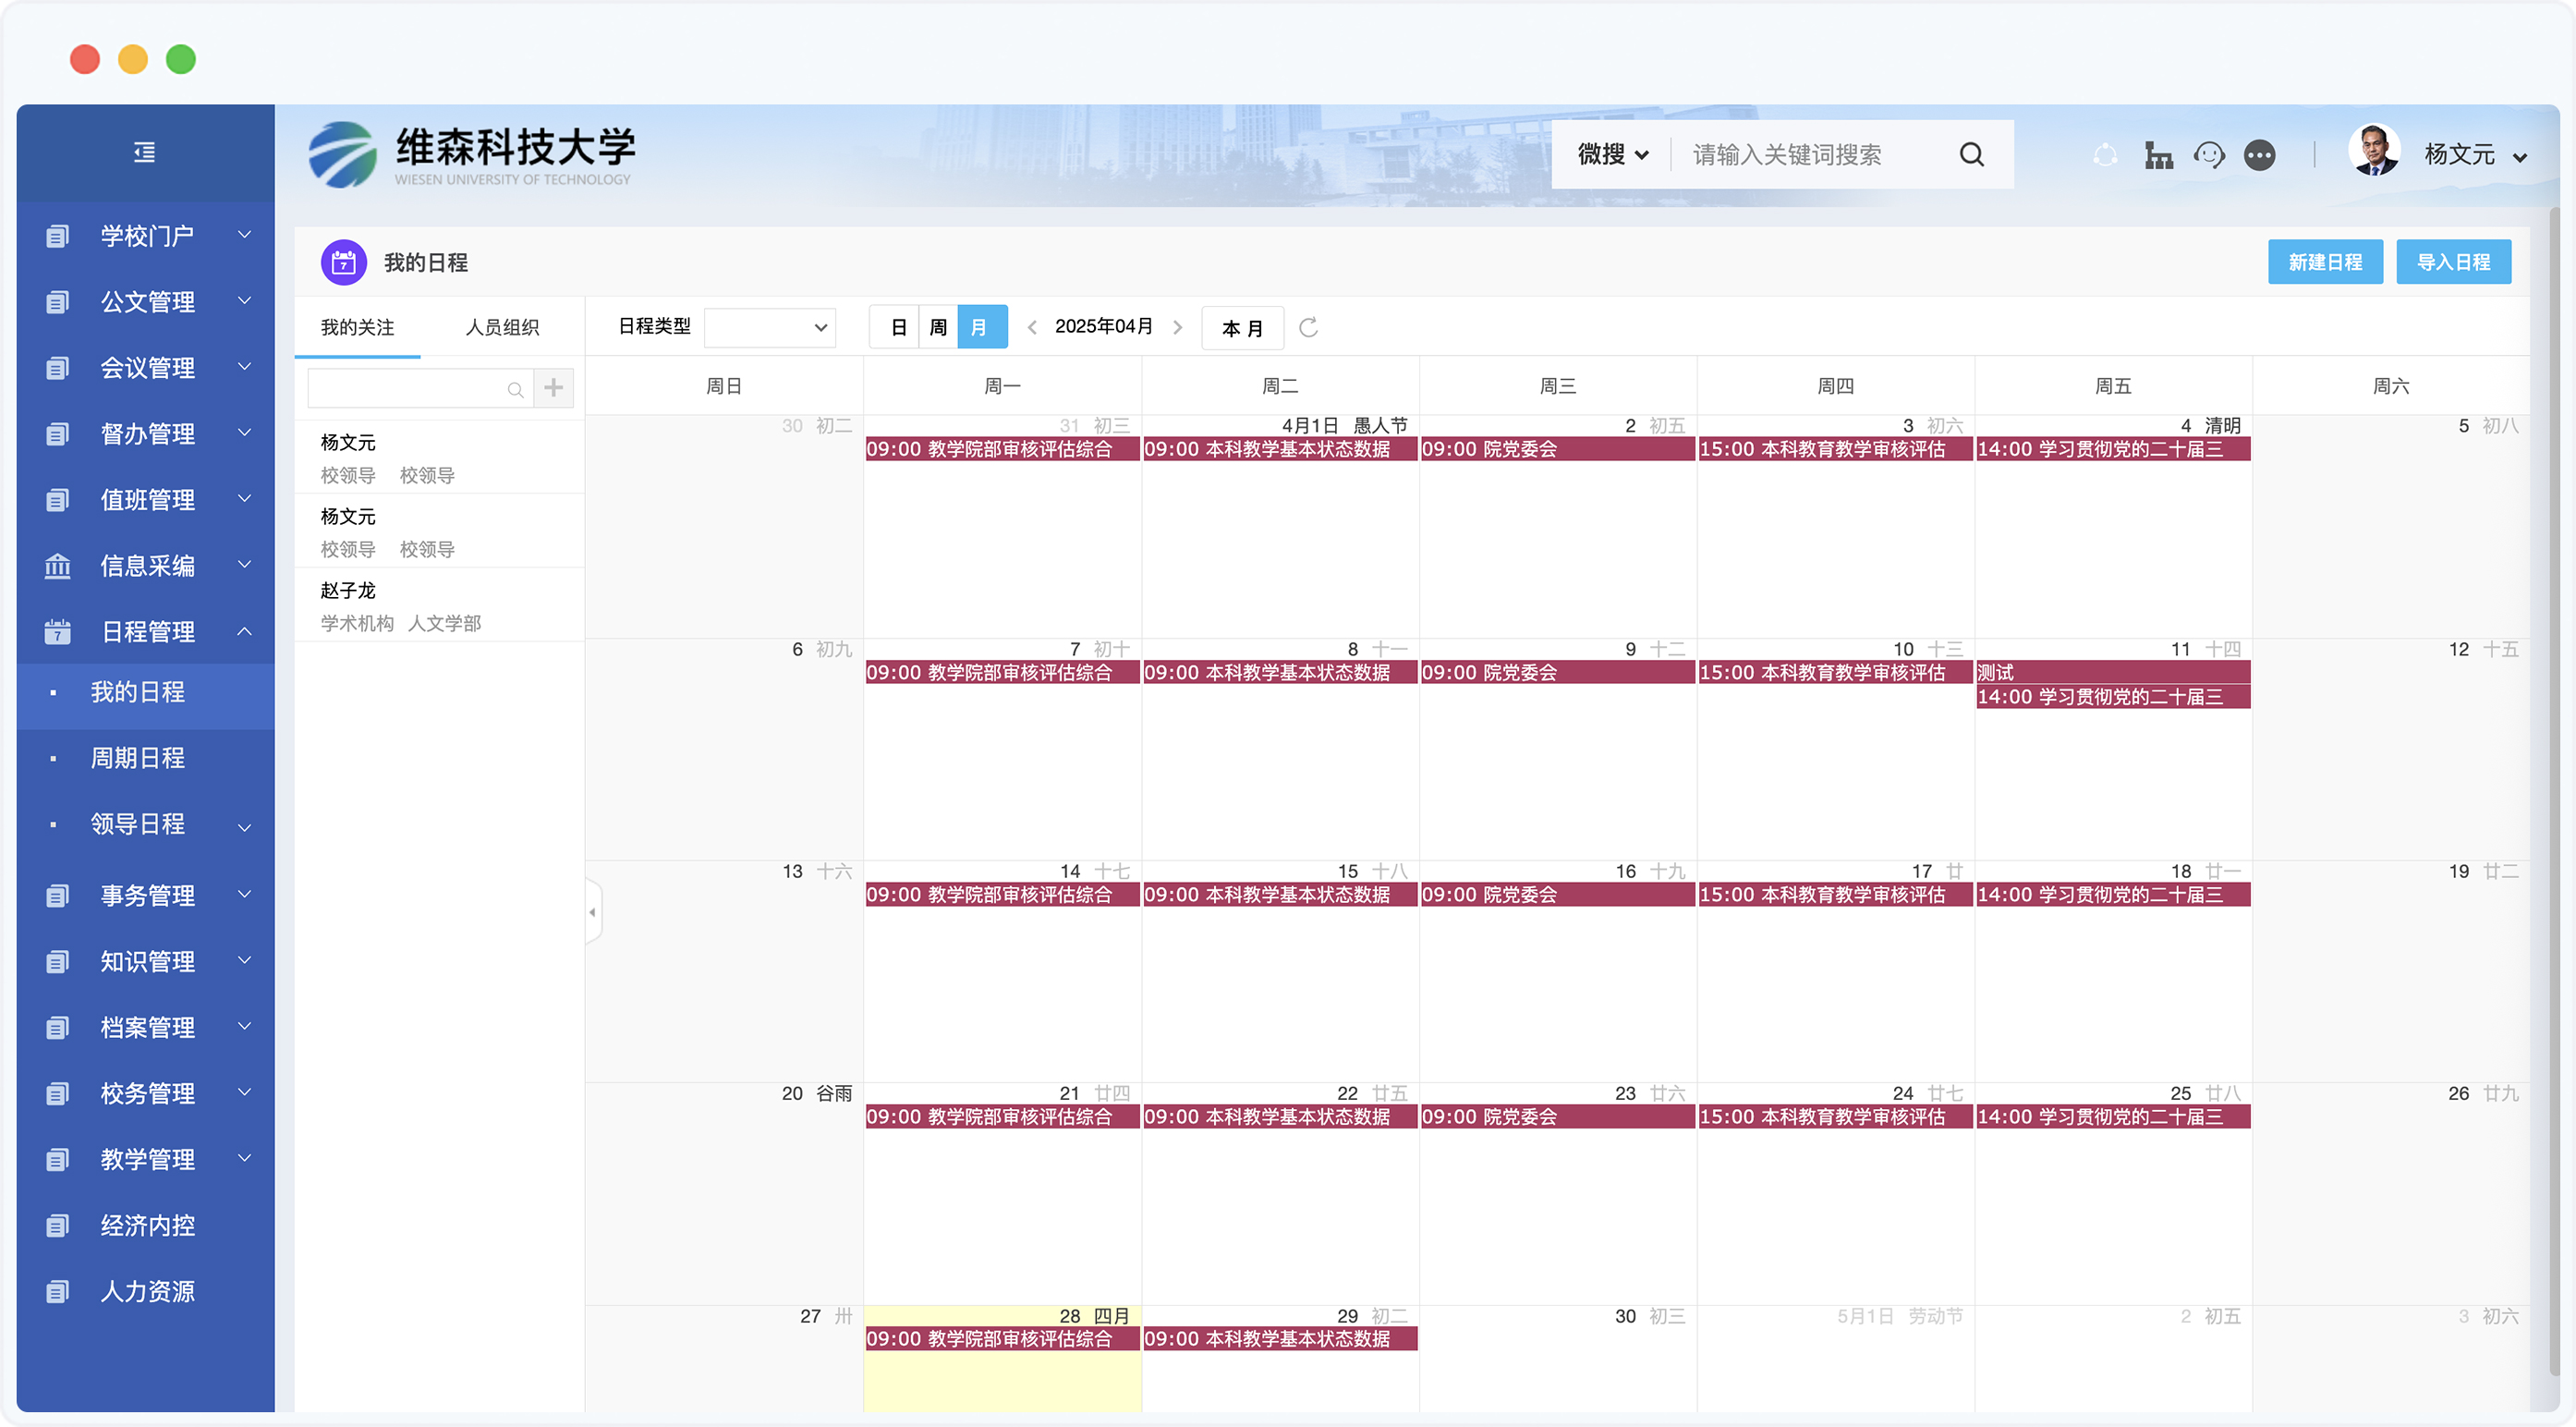Click the 事务管理 sidebar icon

pyautogui.click(x=57, y=896)
